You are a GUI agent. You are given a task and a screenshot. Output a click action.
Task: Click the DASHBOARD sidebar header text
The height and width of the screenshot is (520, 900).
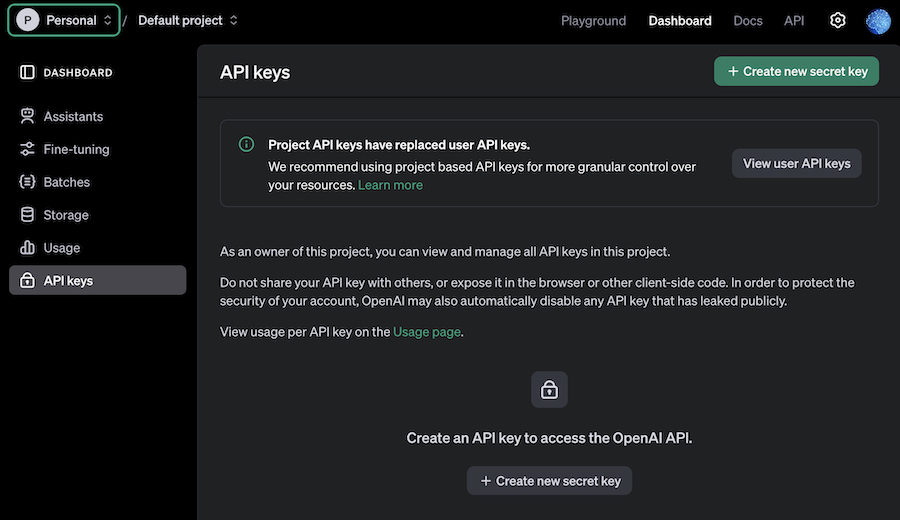78,73
